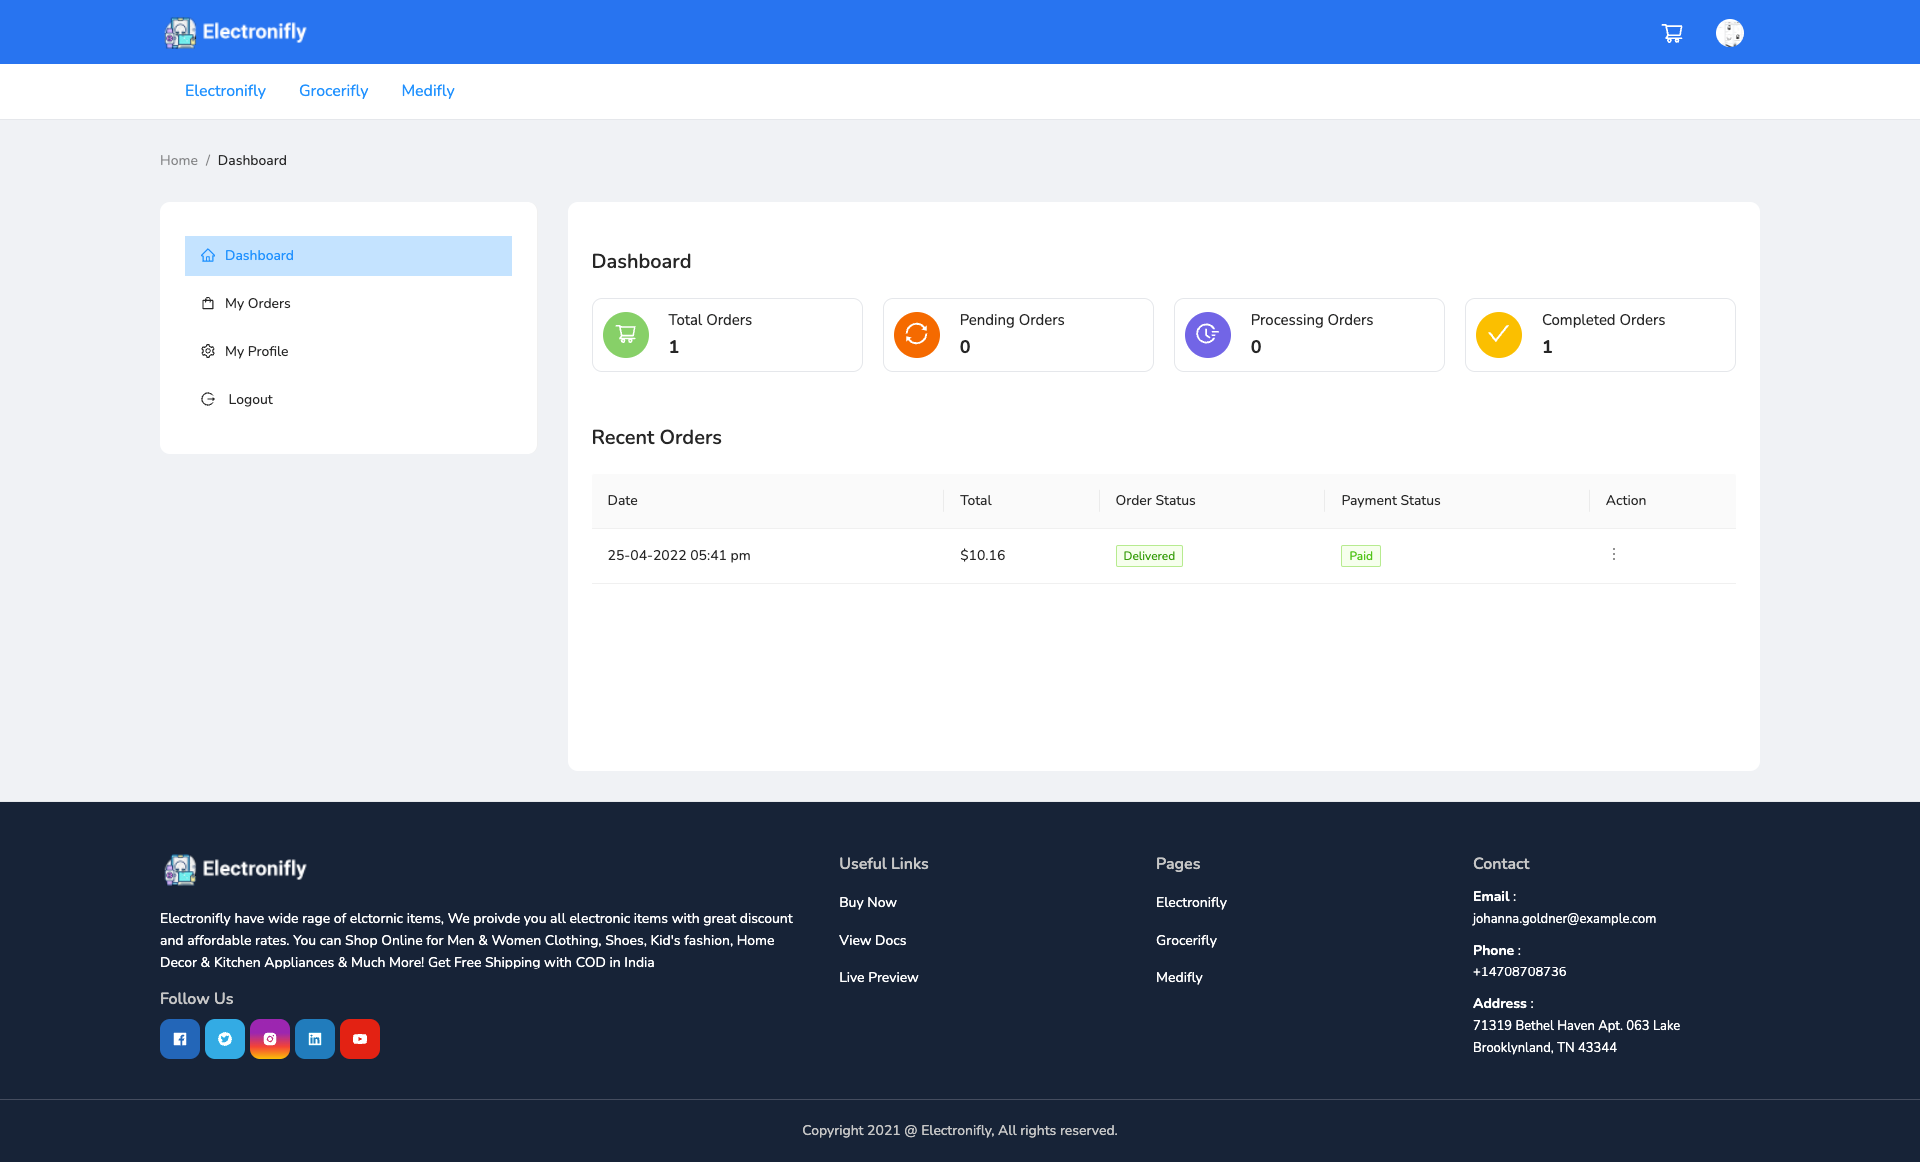Screen dimensions: 1920x1162
Task: Open Twitter social icon
Action: (x=225, y=1039)
